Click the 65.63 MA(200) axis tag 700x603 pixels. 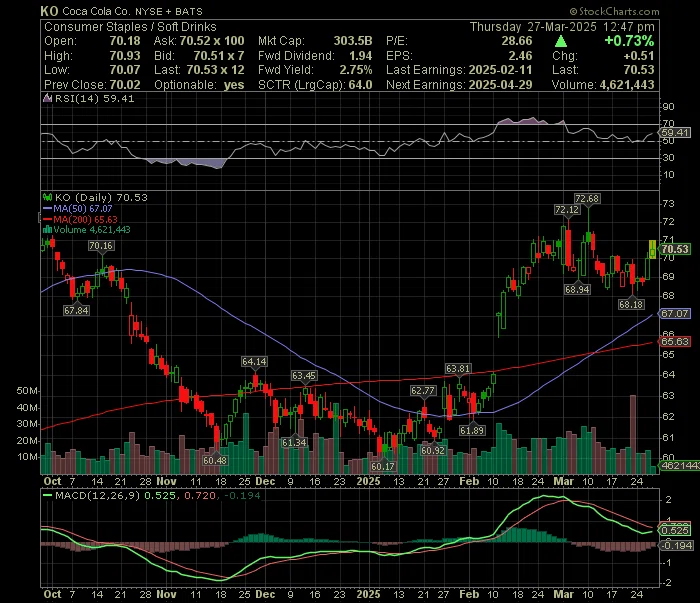(x=675, y=342)
